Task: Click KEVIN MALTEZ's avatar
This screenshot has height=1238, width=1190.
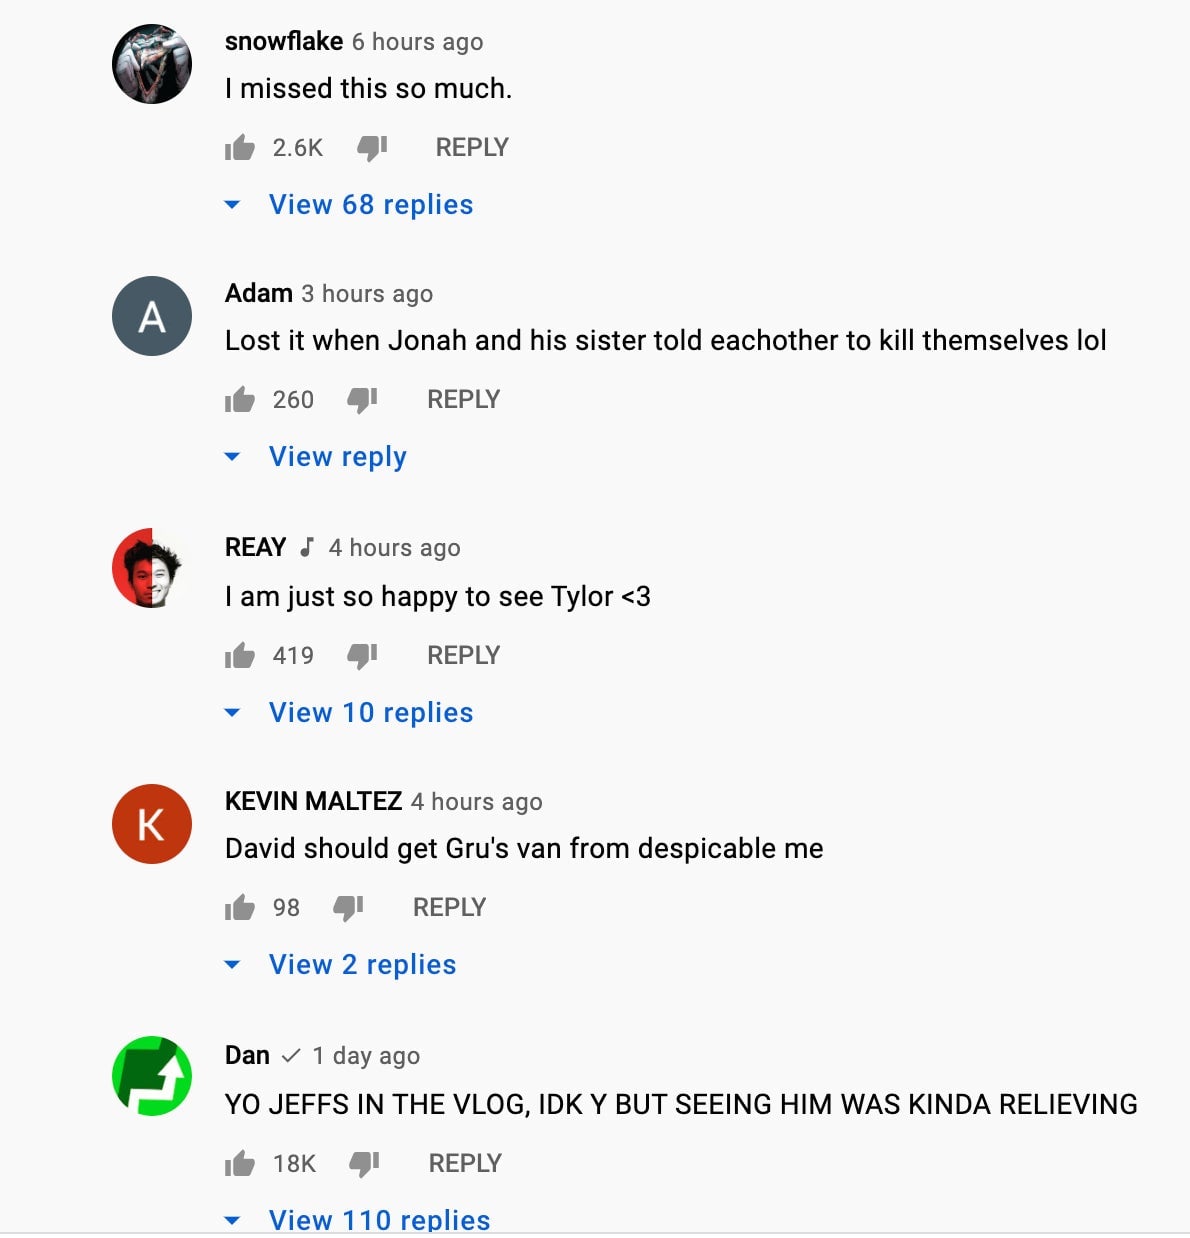Action: (151, 824)
